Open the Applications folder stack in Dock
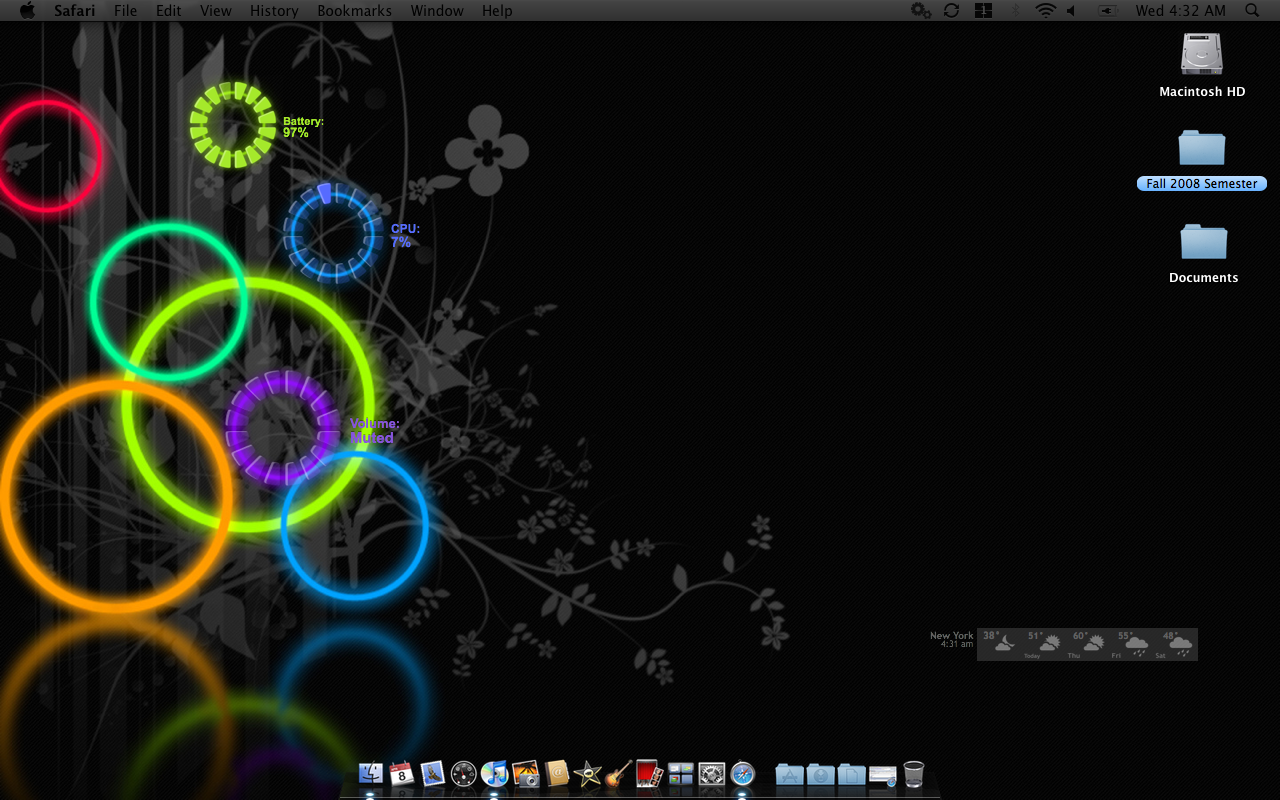1280x800 pixels. [789, 773]
